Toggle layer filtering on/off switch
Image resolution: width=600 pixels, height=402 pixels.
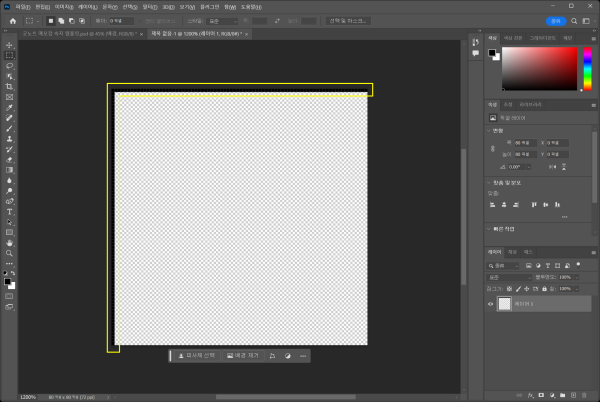coord(578,265)
